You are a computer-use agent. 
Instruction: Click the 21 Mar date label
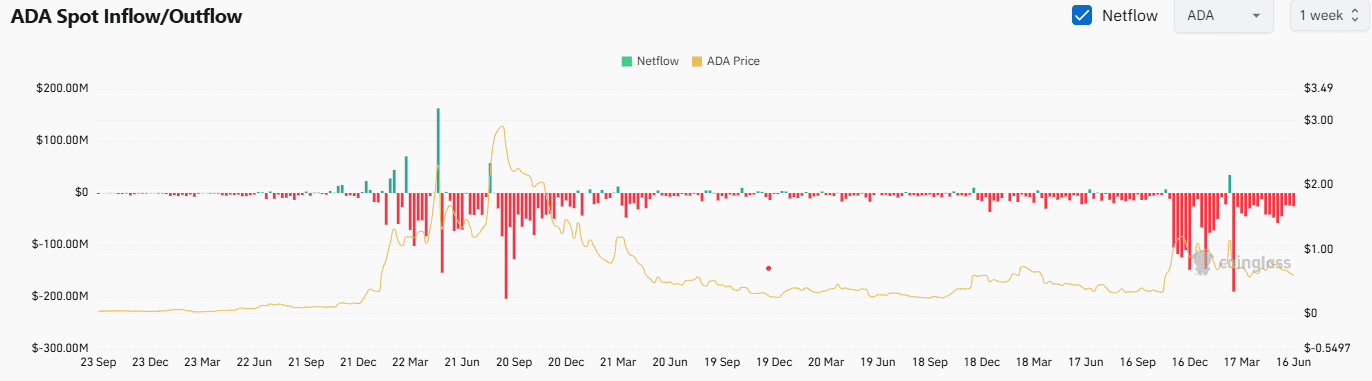[618, 363]
